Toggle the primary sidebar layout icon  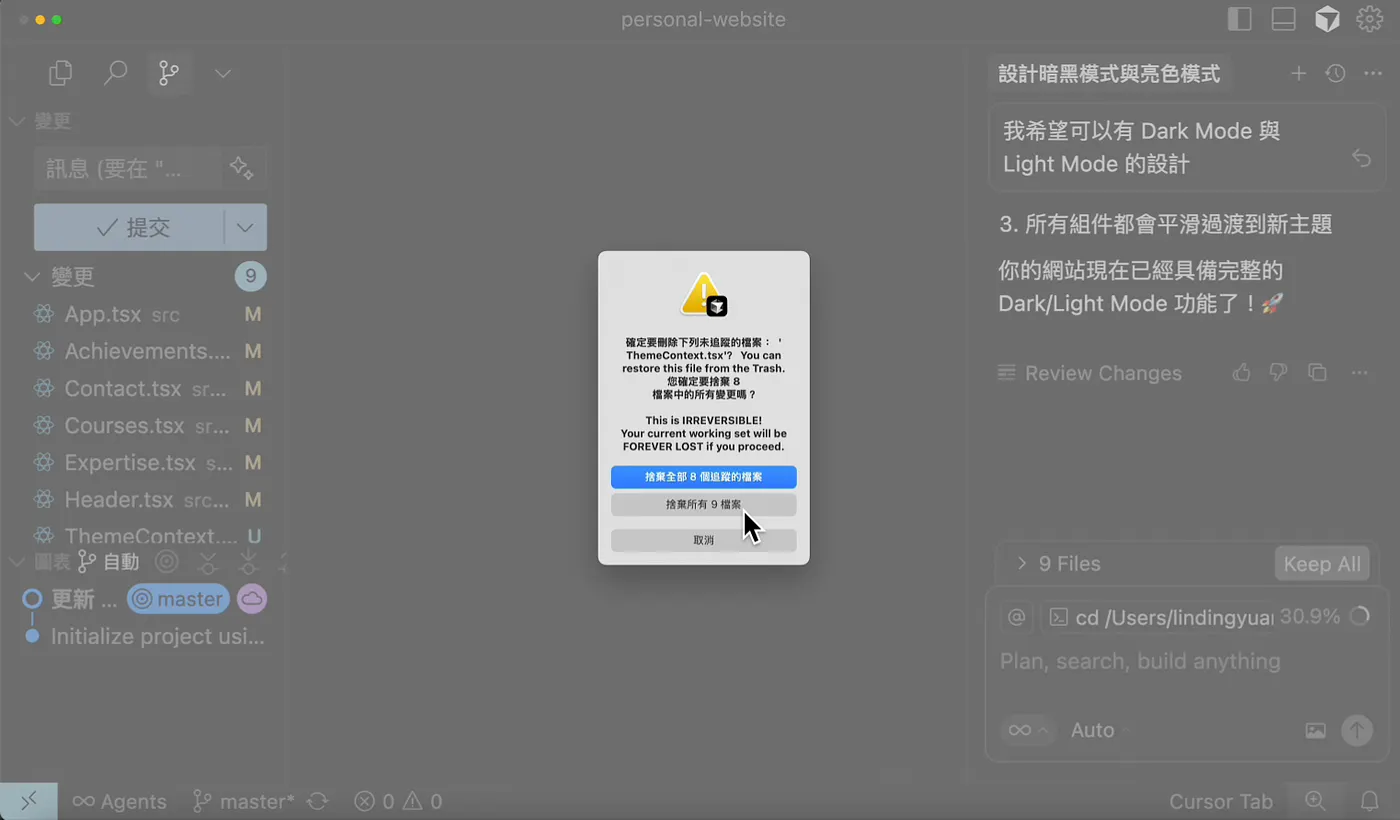pos(1239,19)
